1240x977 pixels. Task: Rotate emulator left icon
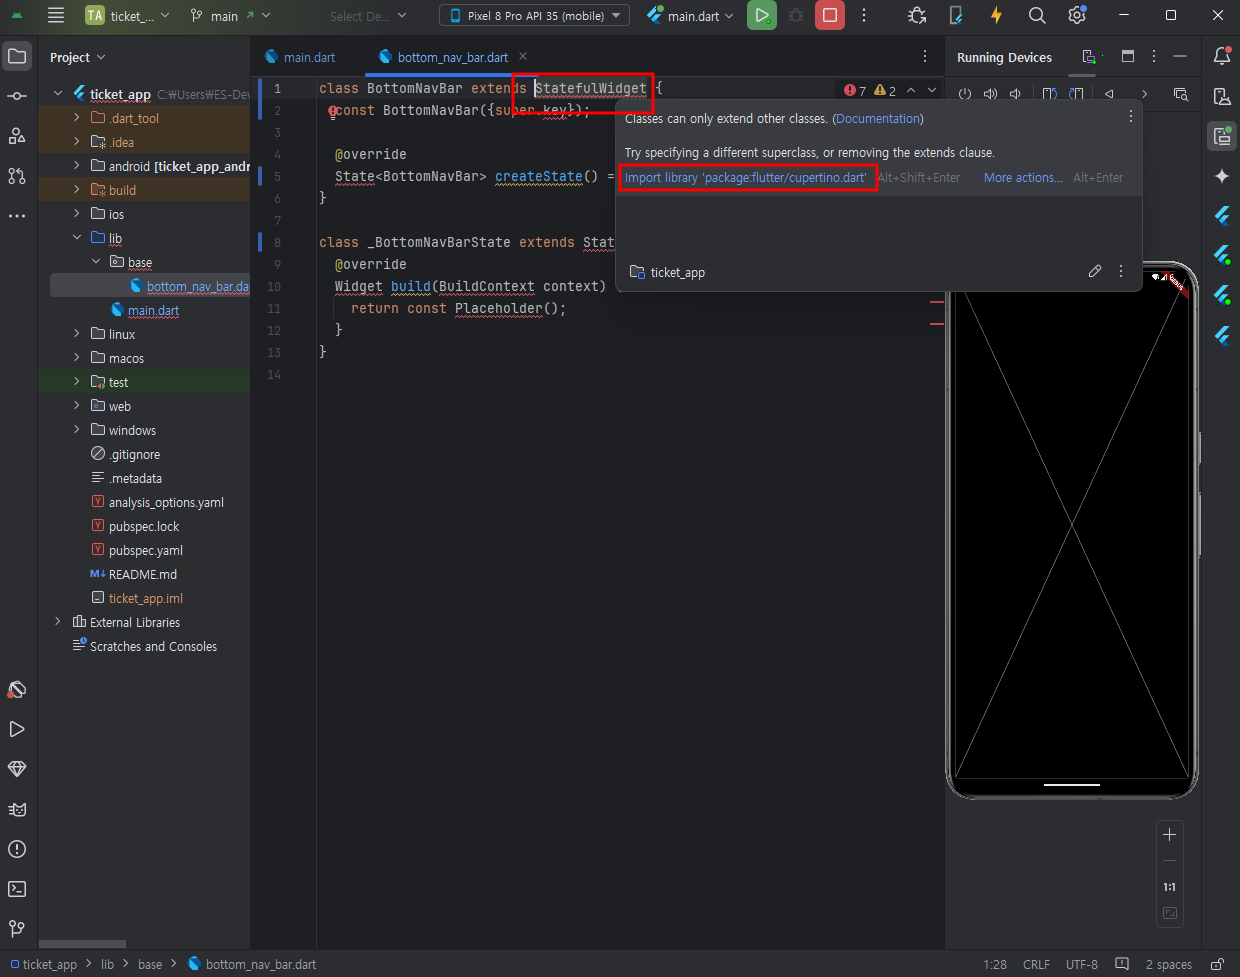pyautogui.click(x=1050, y=94)
